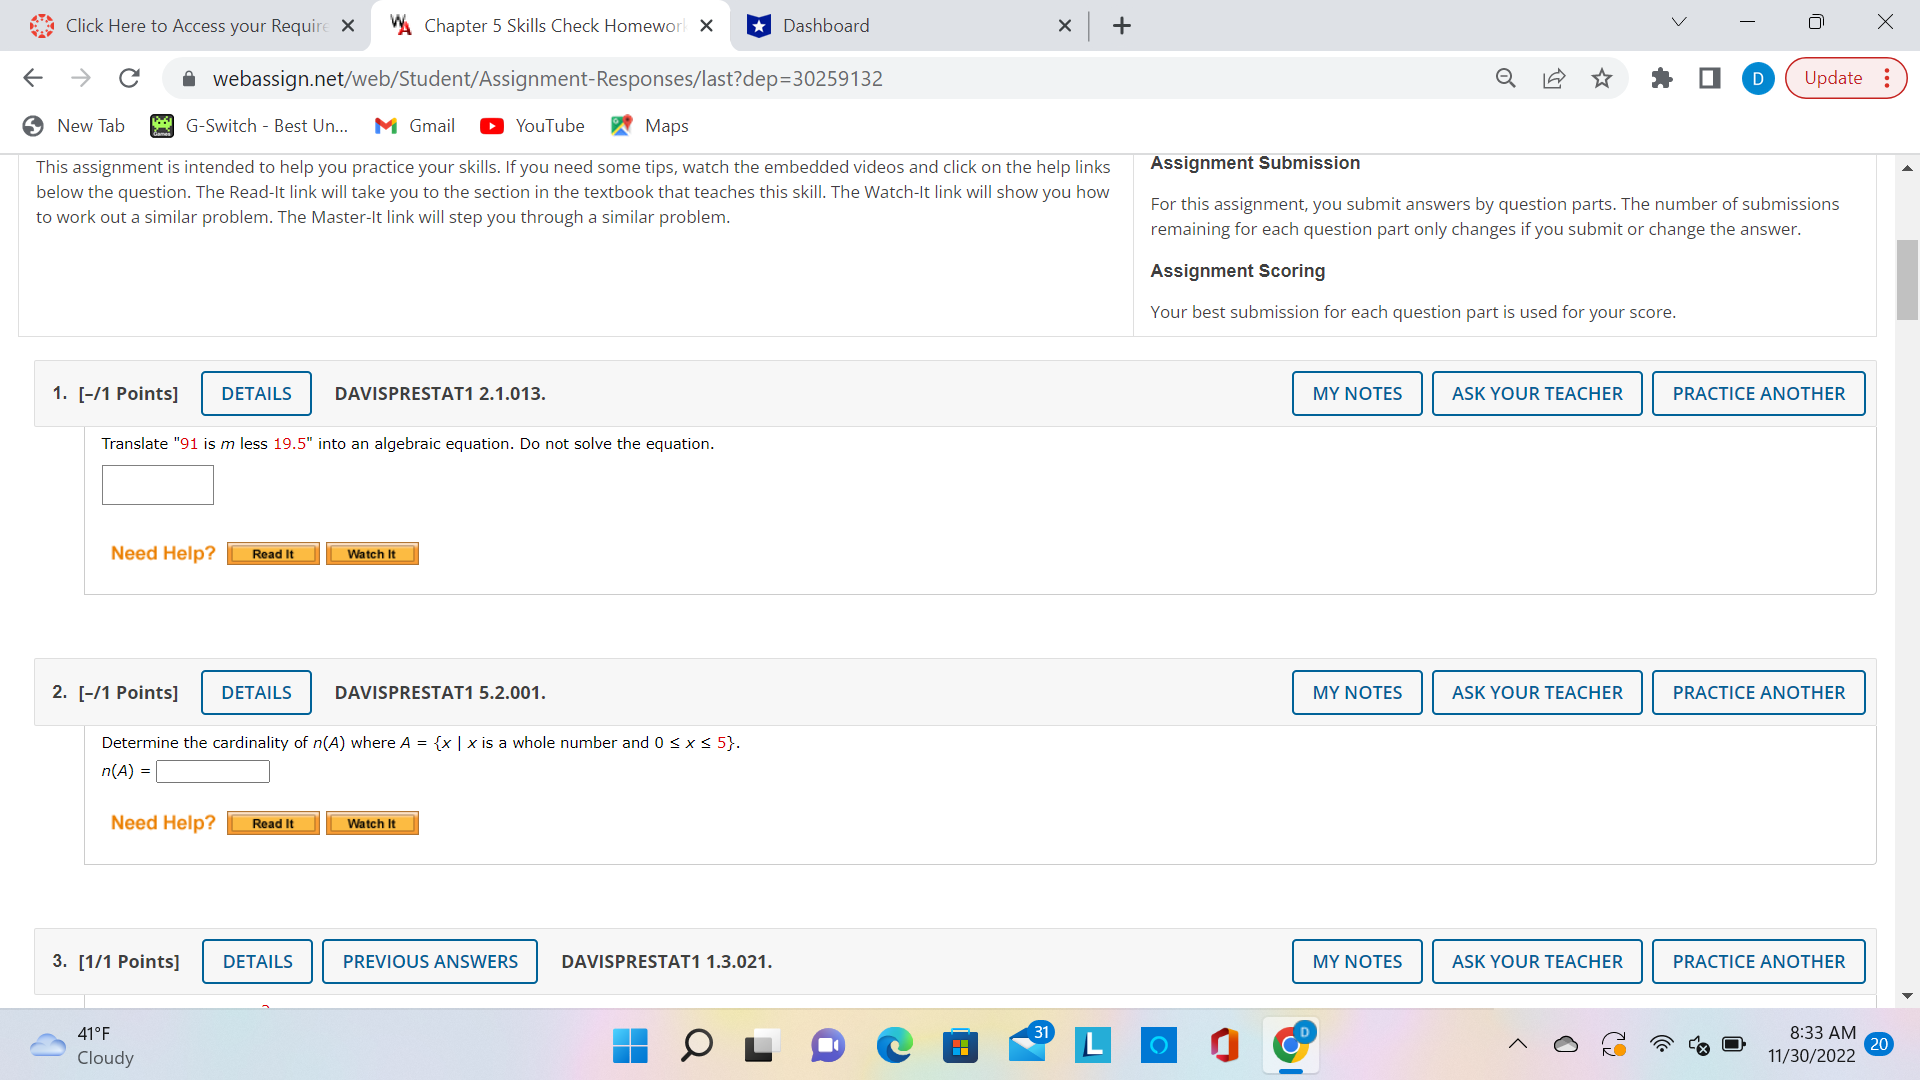This screenshot has width=1920, height=1080.
Task: Open the Chrome profile avatar D
Action: point(1758,78)
